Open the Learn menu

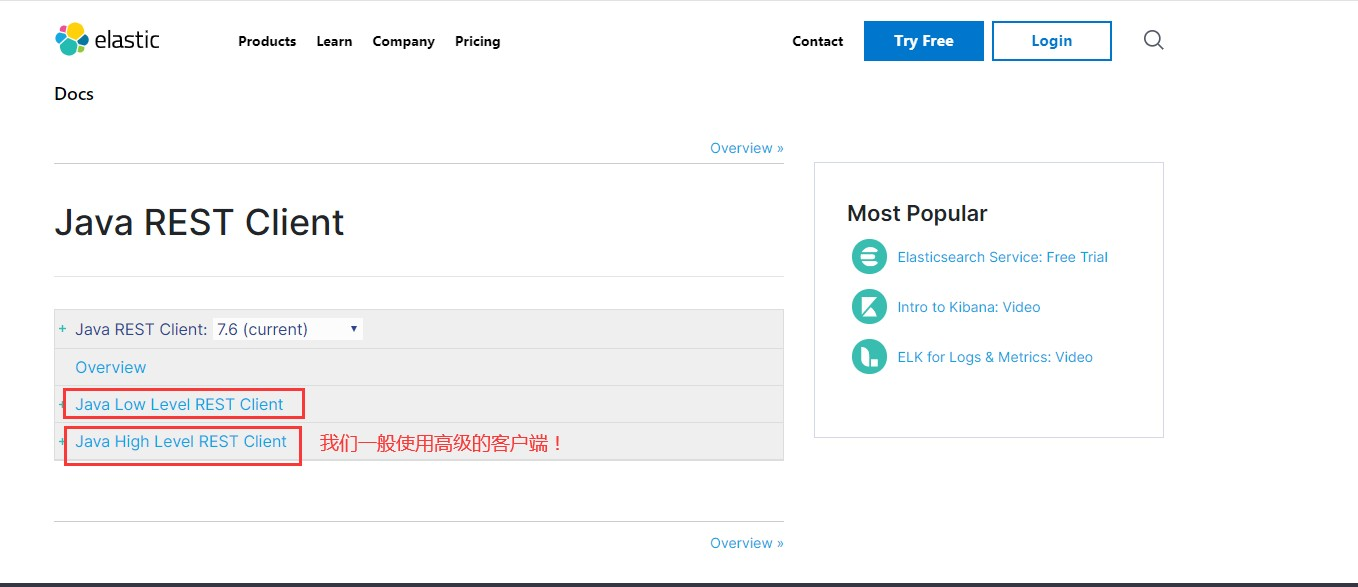tap(334, 41)
